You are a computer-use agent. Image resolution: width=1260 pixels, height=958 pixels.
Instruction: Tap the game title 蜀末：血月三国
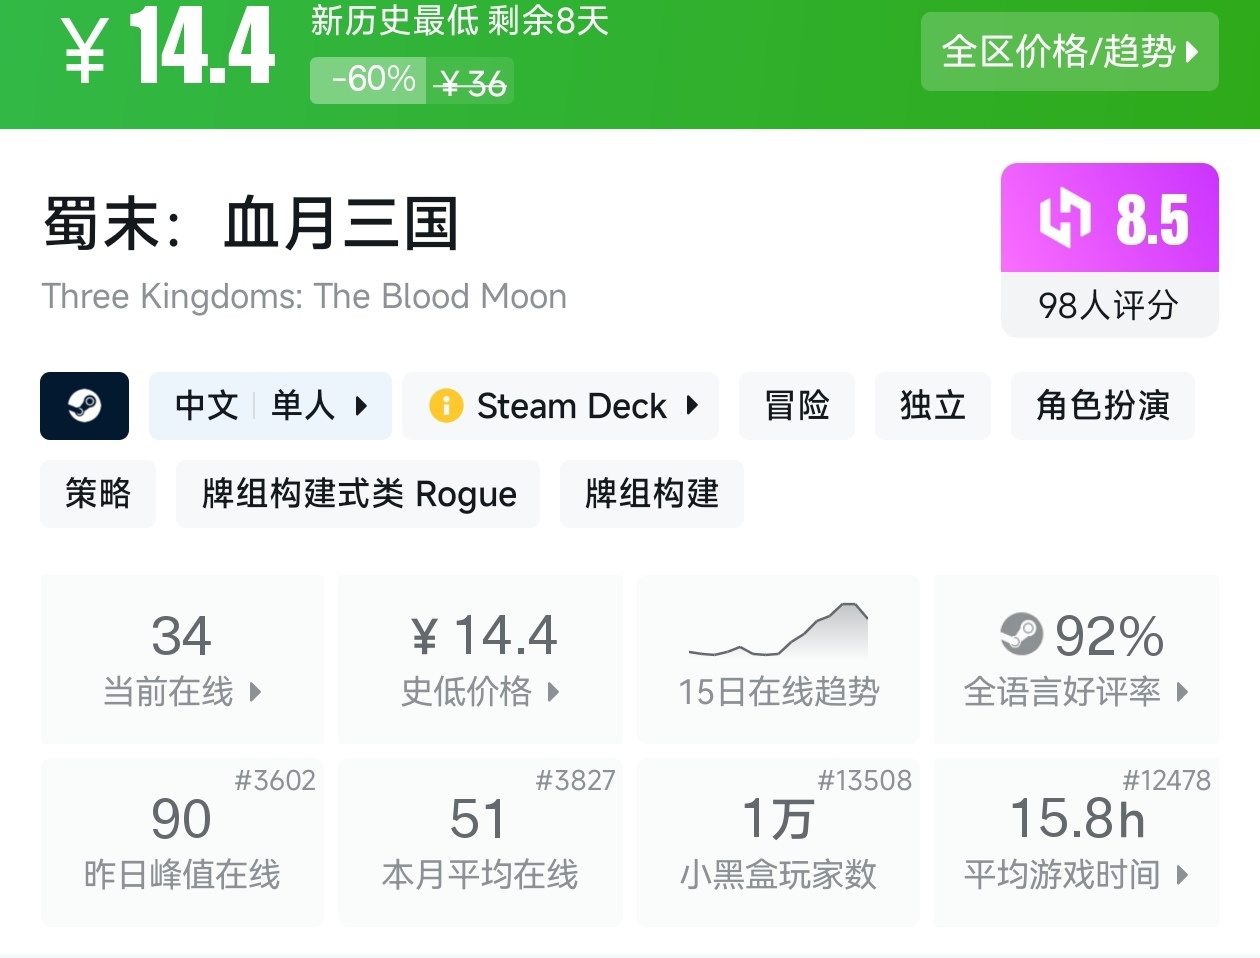(x=251, y=223)
